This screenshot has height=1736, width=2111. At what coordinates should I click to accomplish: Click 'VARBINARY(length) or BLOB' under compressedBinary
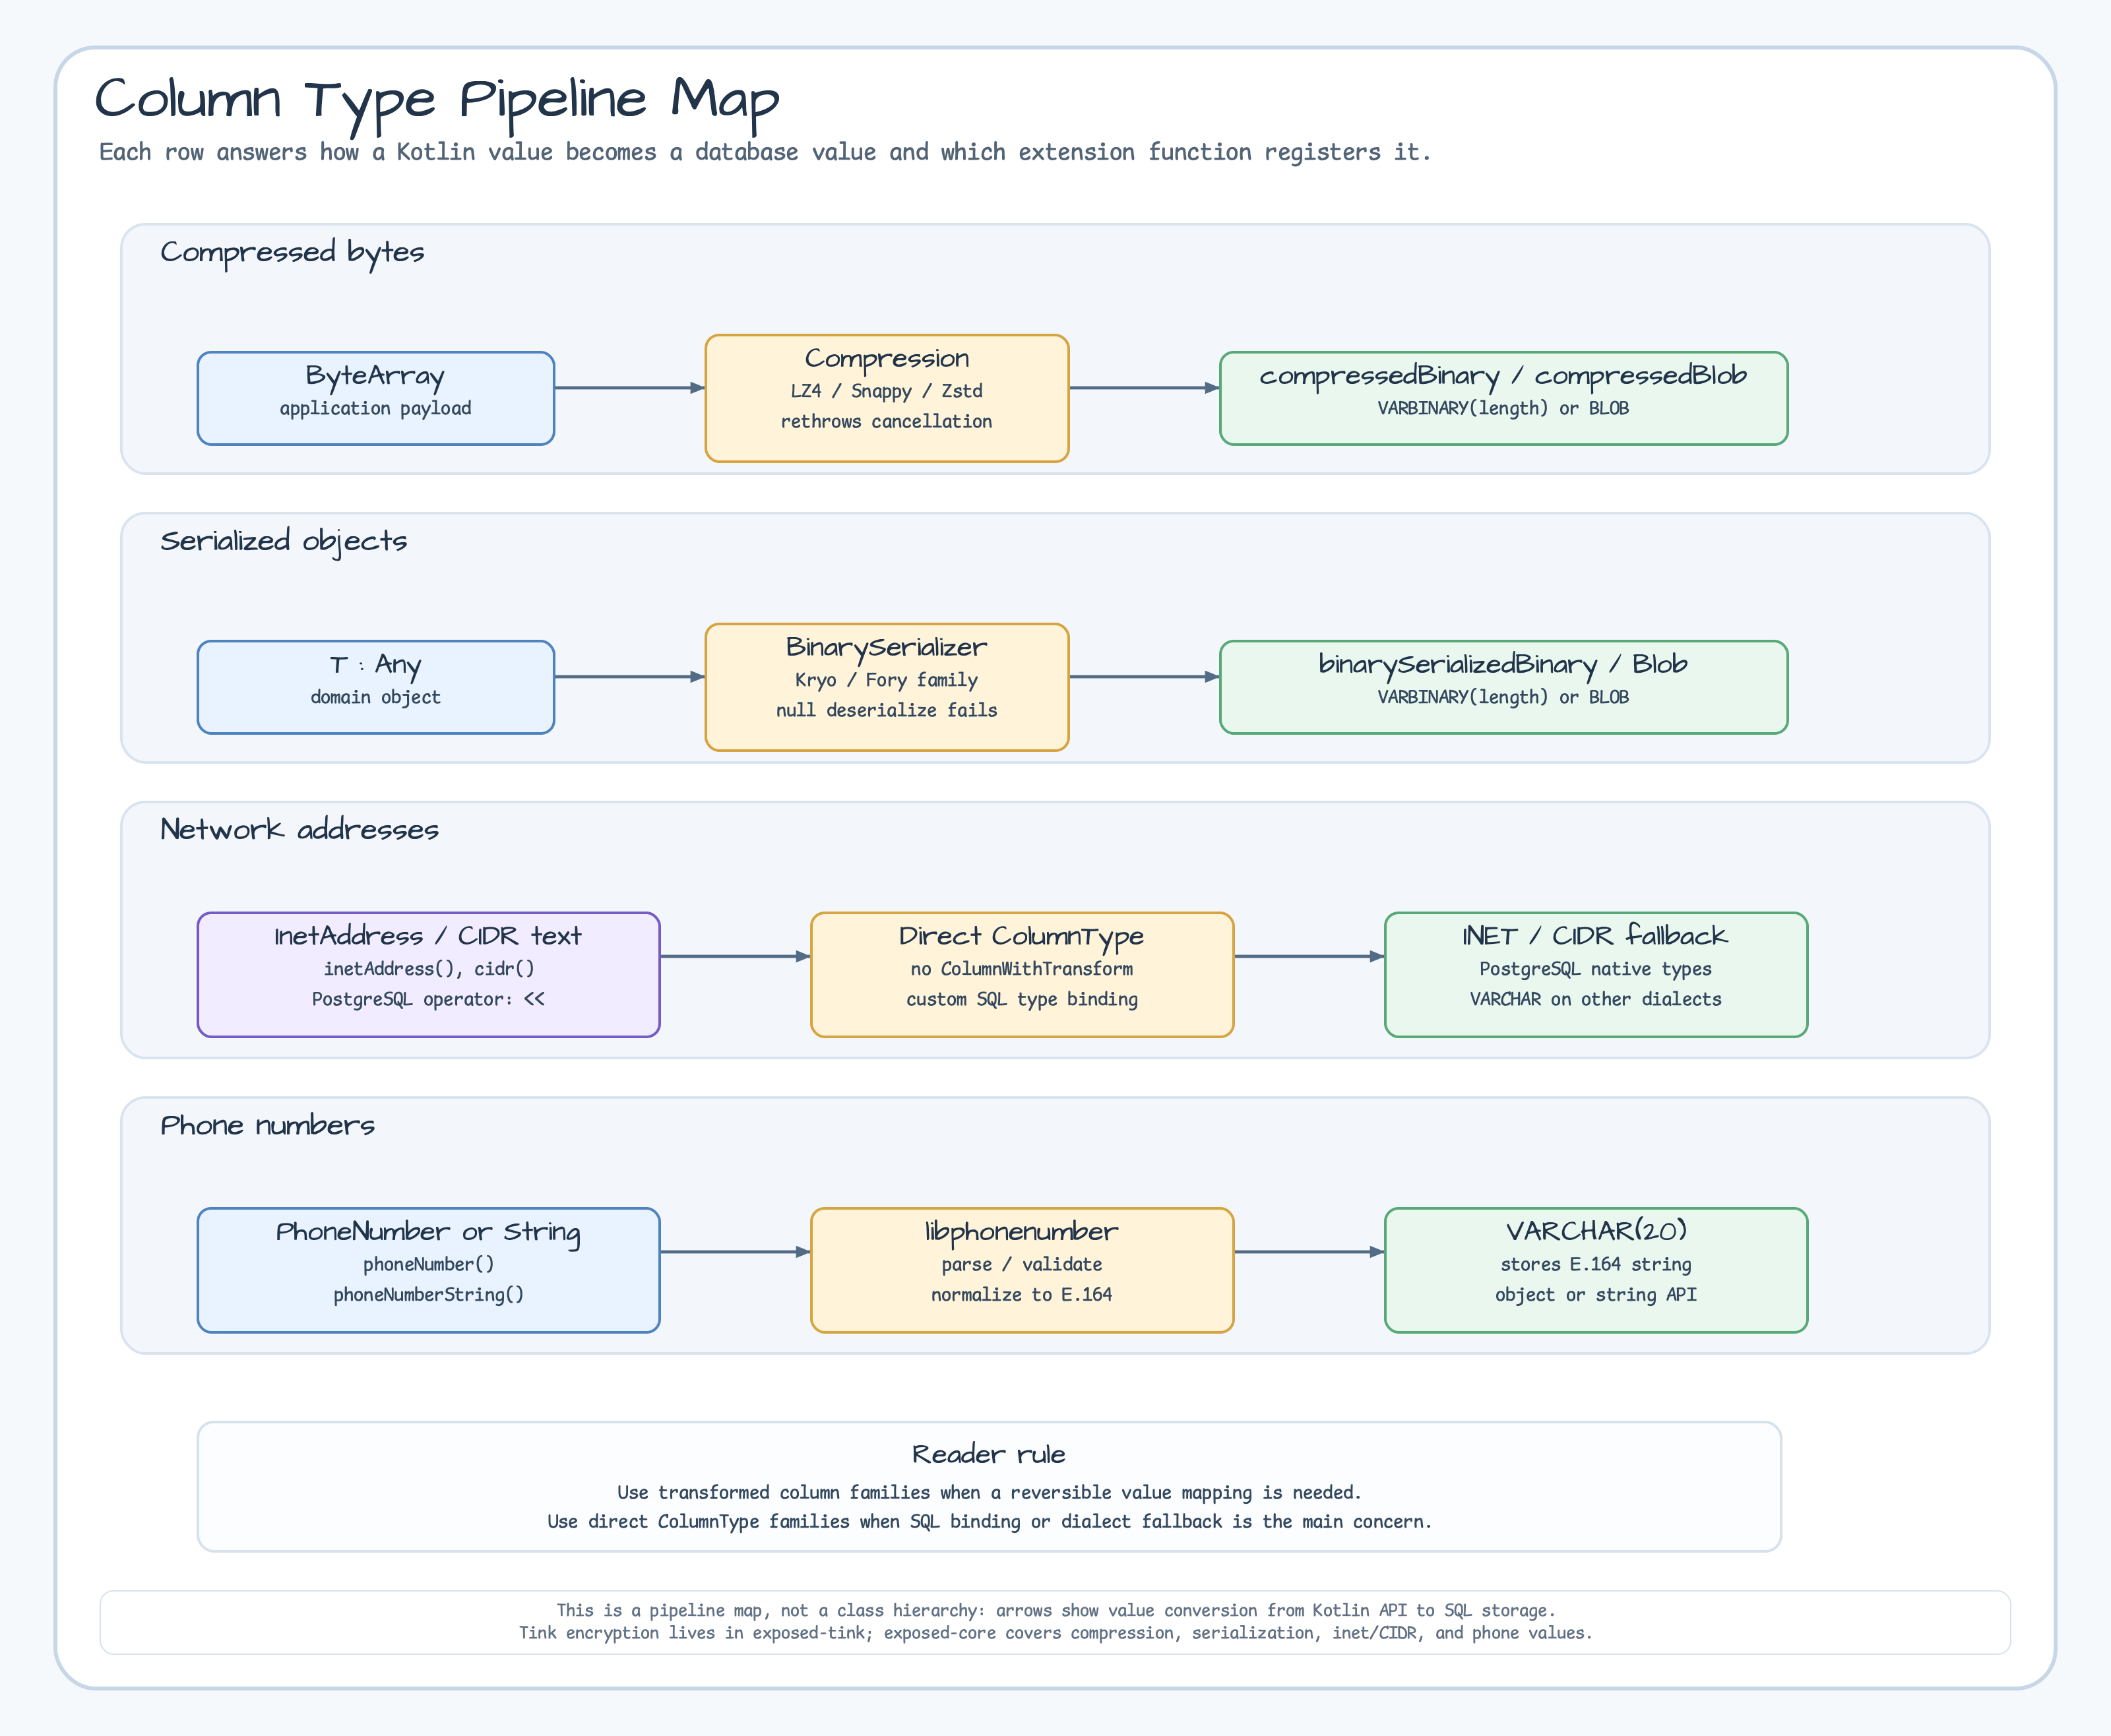pyautogui.click(x=1503, y=408)
